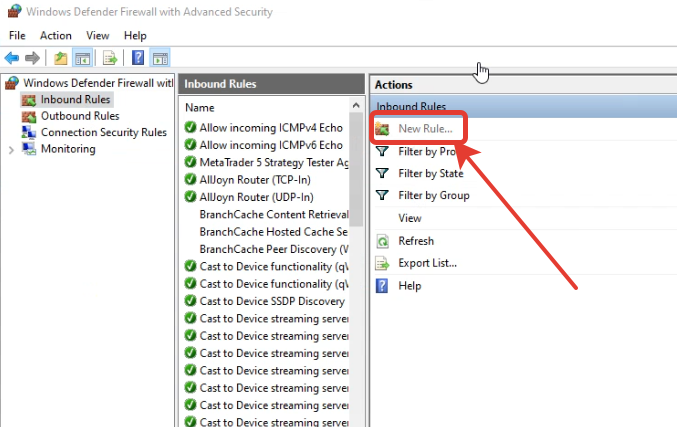Click the Export List toolbar icon
Screen dimensions: 677x427
[x=110, y=58]
